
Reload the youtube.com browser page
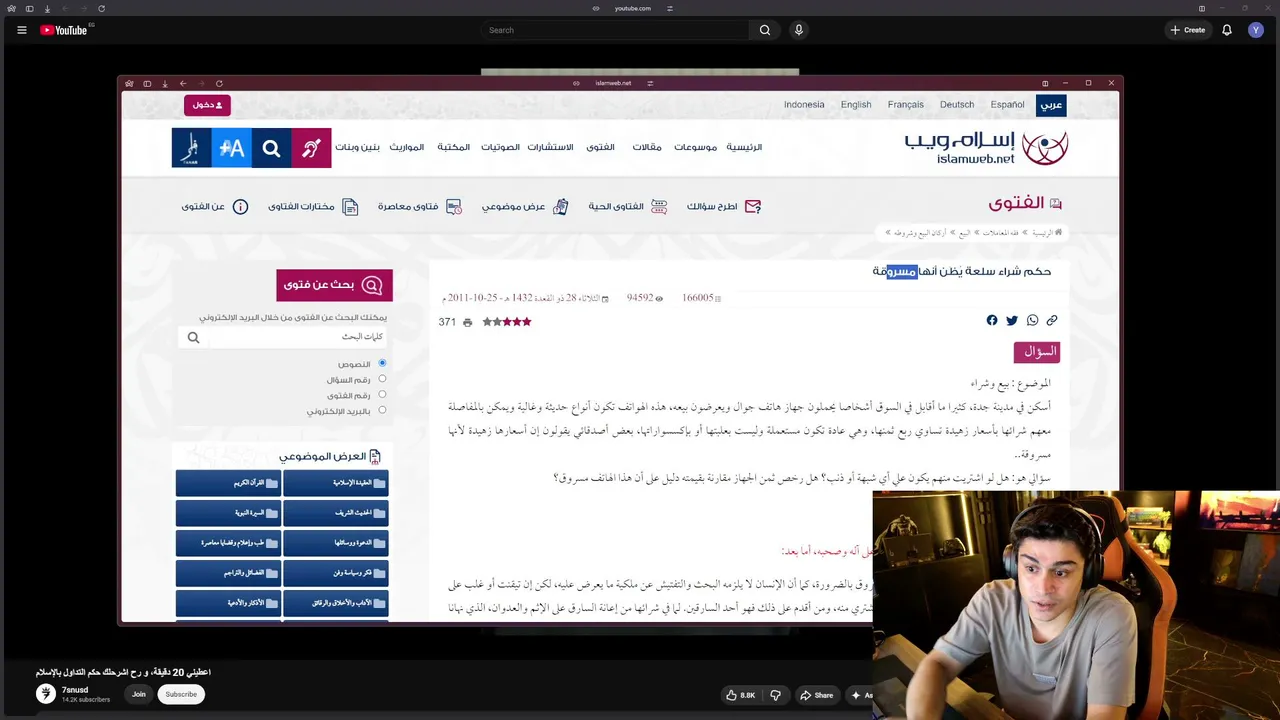[x=101, y=9]
